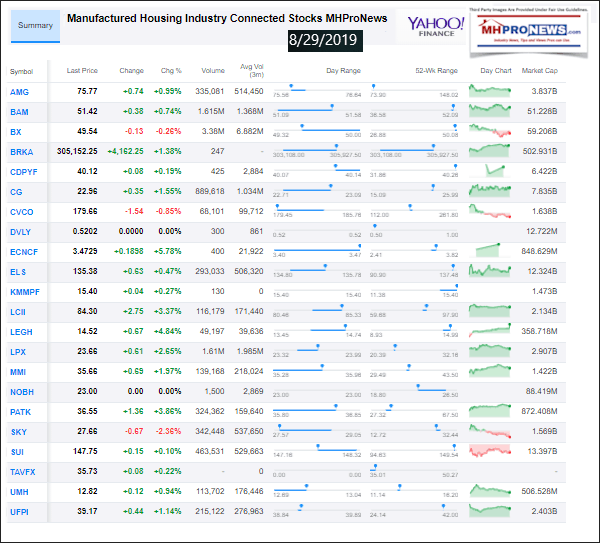The width and height of the screenshot is (600, 543).
Task: Open the BAM stock symbol link
Action: (19, 112)
